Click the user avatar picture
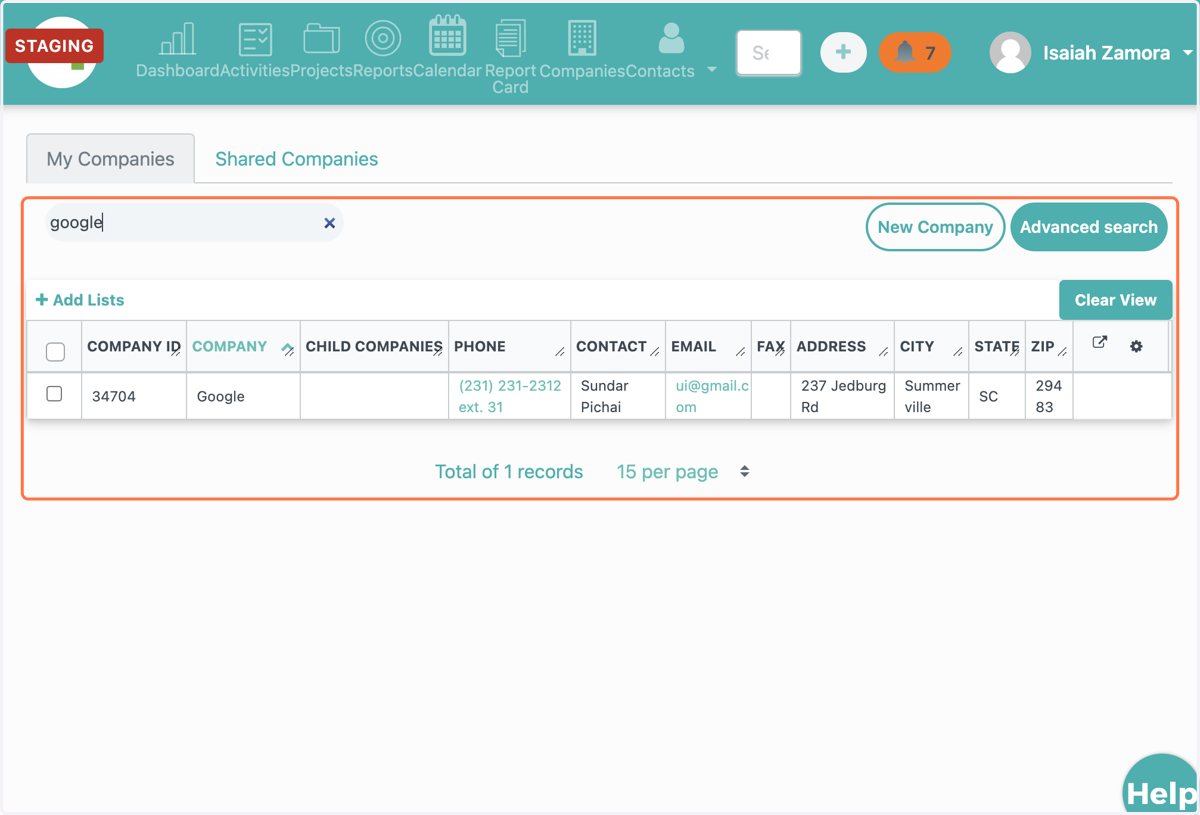The image size is (1200, 815). [x=1010, y=53]
